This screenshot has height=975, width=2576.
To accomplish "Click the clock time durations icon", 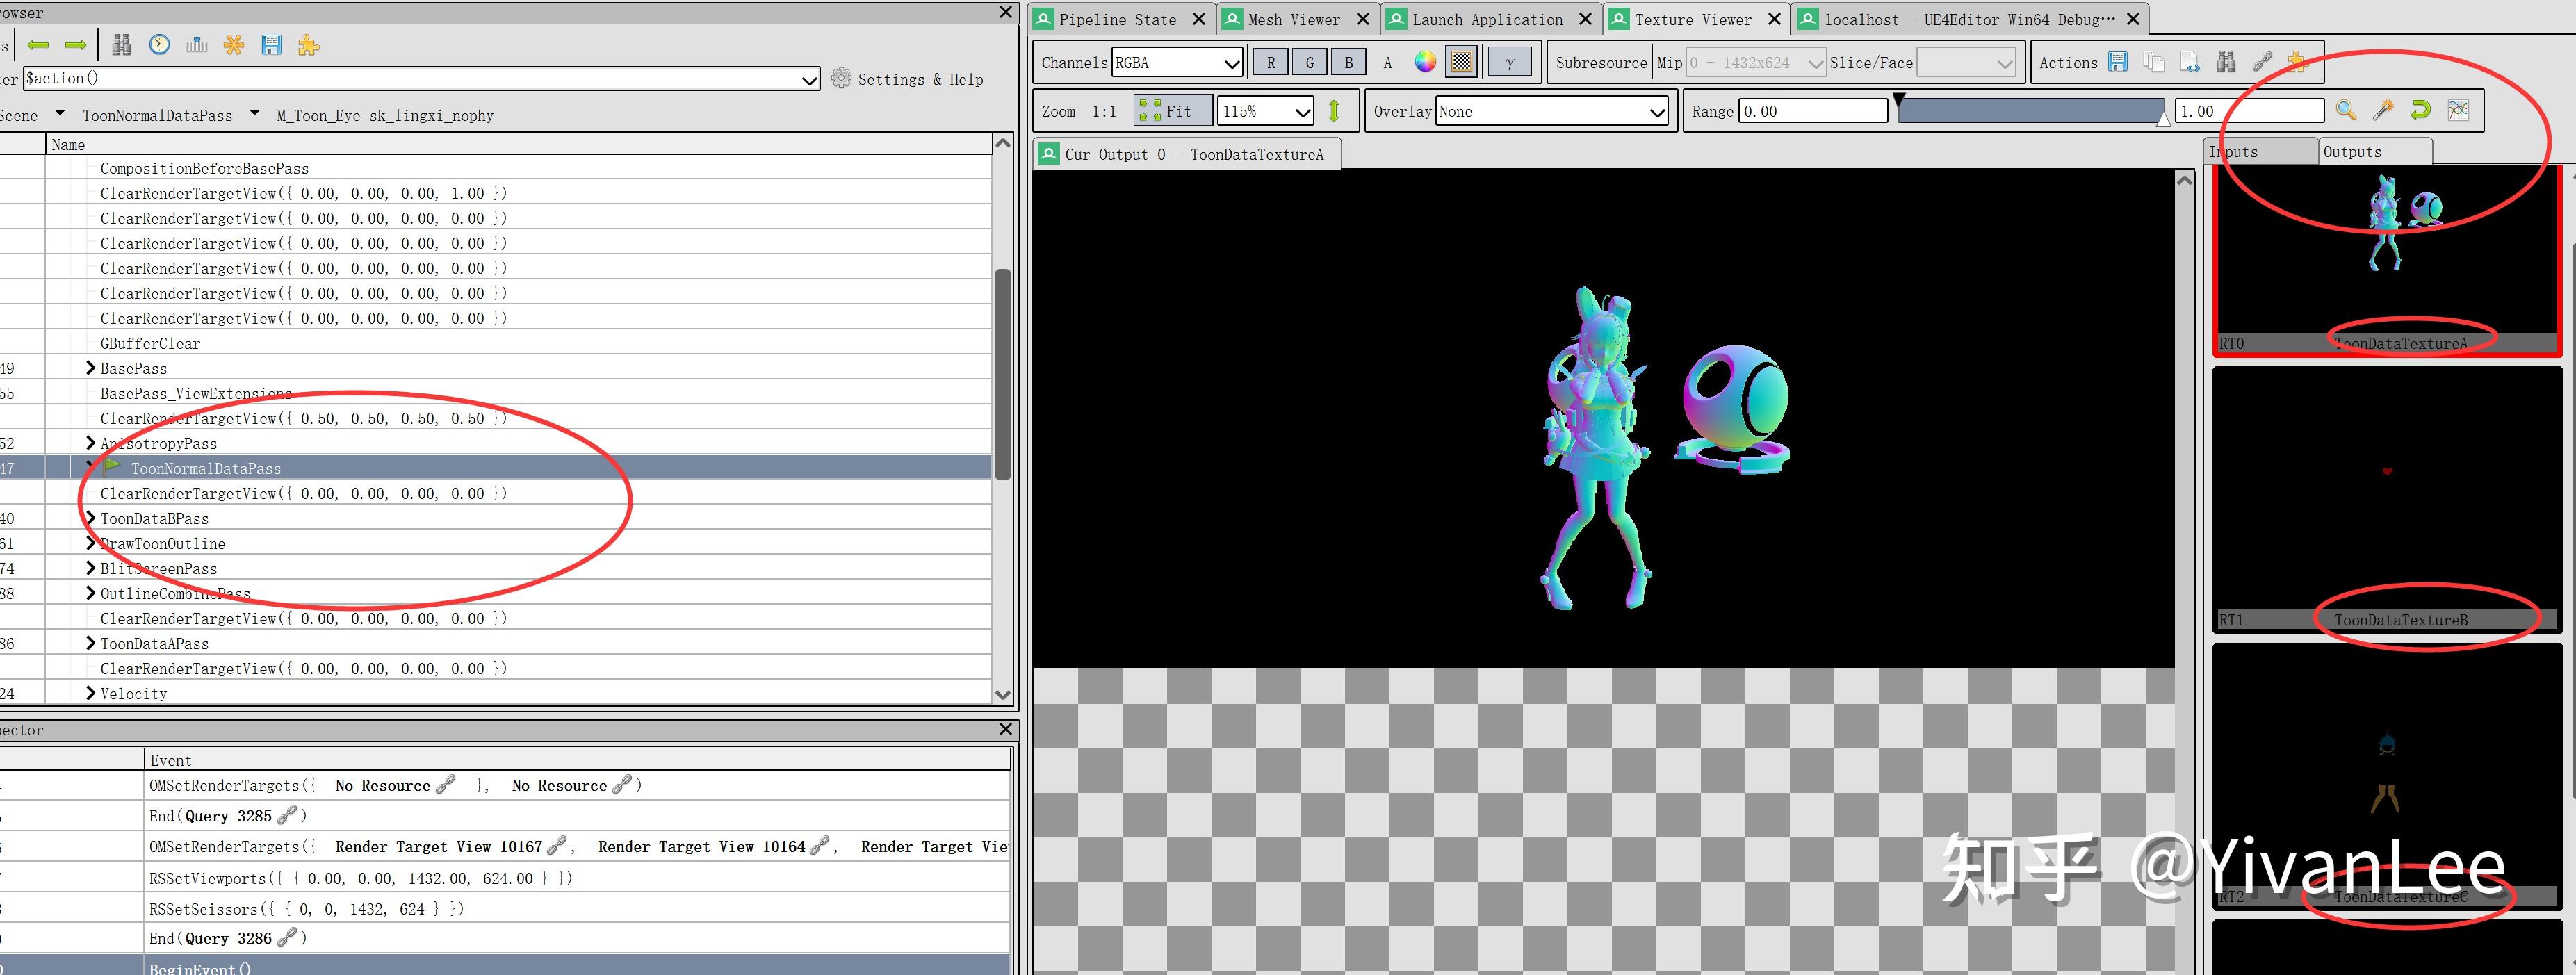I will 159,45.
